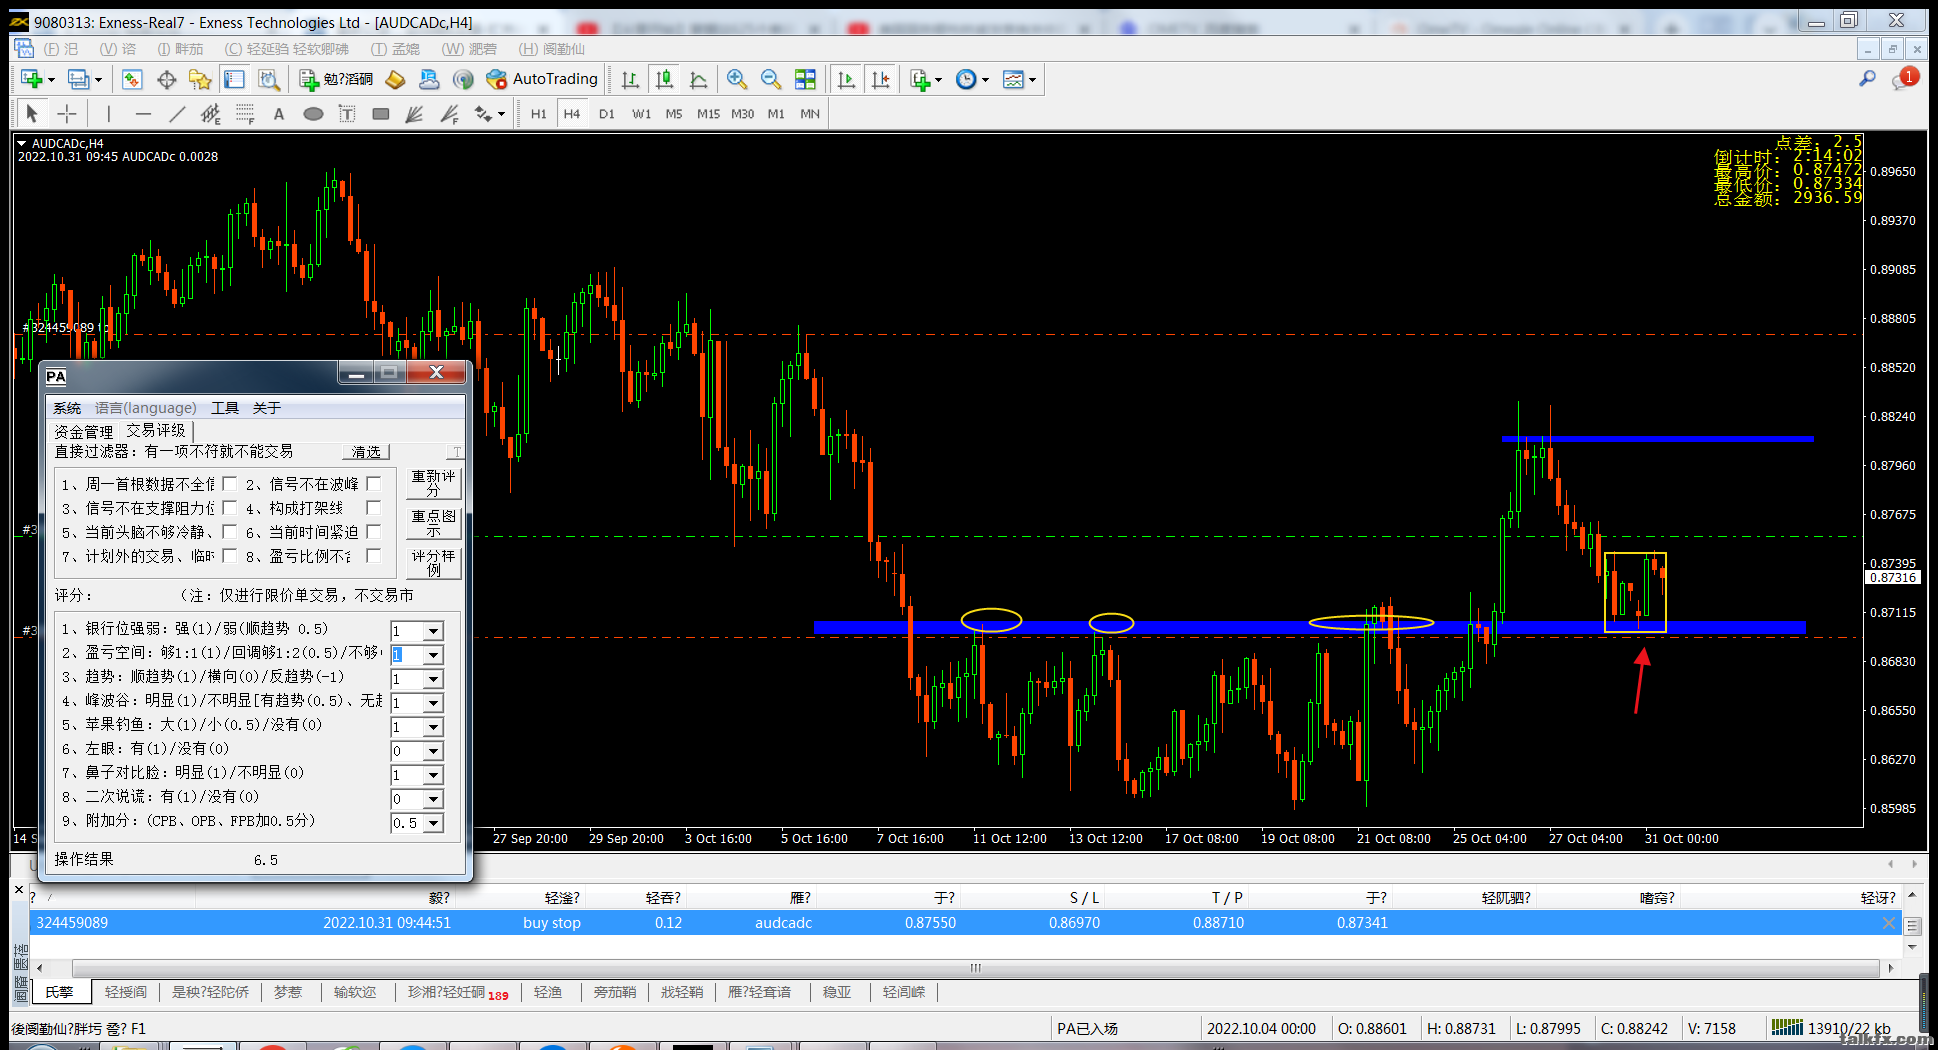The width and height of the screenshot is (1938, 1050).
Task: Open the indicators list add icon
Action: click(x=921, y=79)
